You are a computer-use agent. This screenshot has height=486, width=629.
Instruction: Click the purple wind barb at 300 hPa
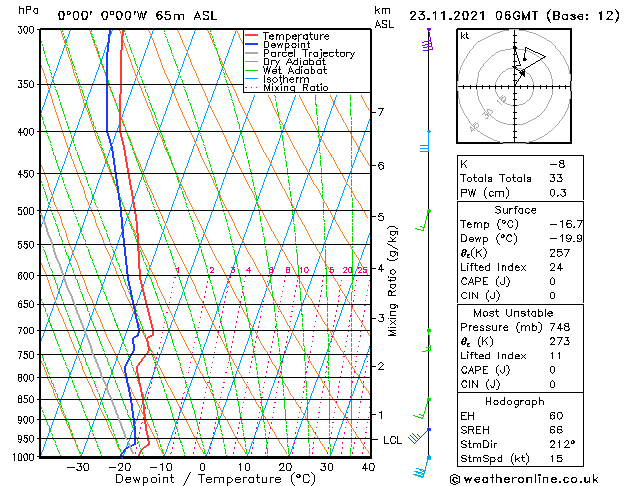click(x=428, y=40)
